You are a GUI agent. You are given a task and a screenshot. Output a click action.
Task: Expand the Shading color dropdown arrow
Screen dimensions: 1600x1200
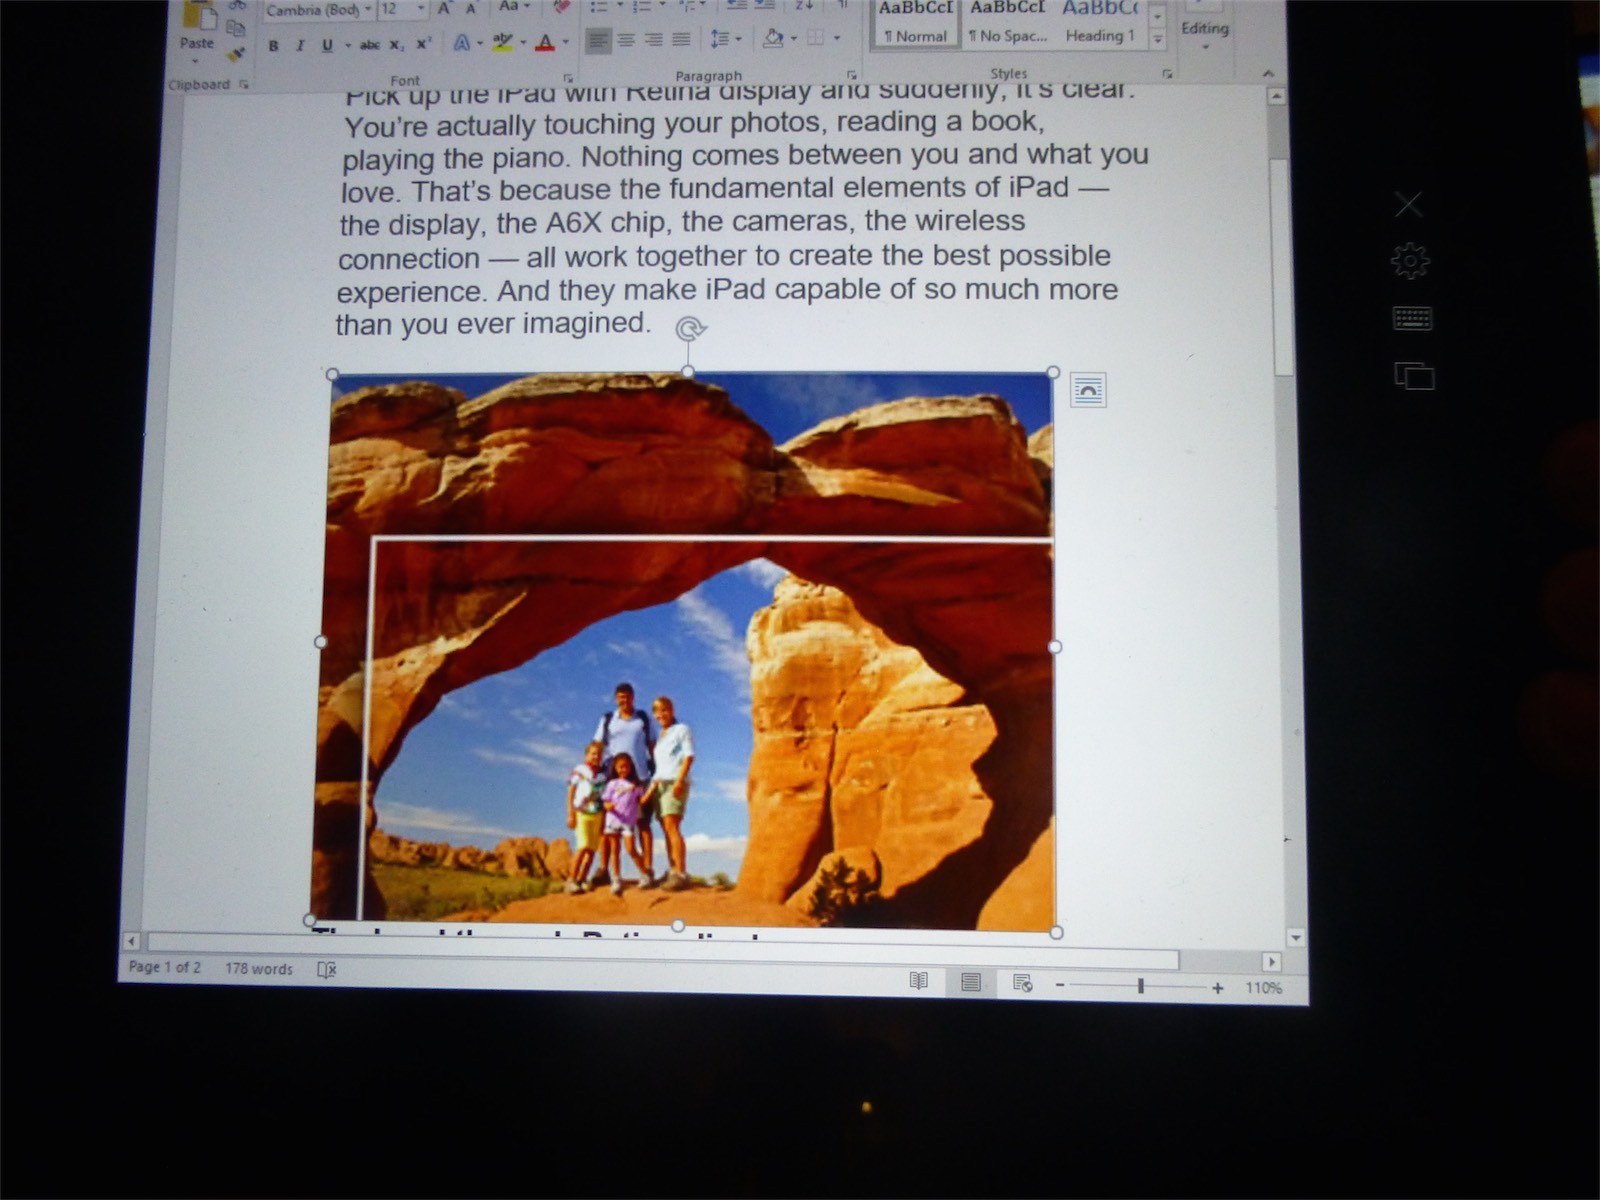tap(793, 39)
